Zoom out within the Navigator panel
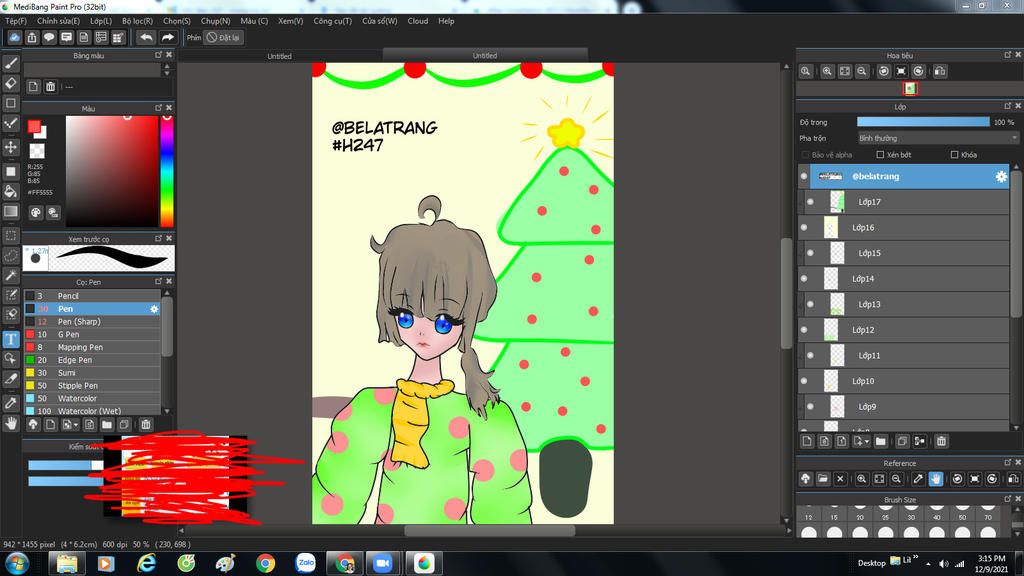Viewport: 1024px width, 576px height. pyautogui.click(x=862, y=71)
